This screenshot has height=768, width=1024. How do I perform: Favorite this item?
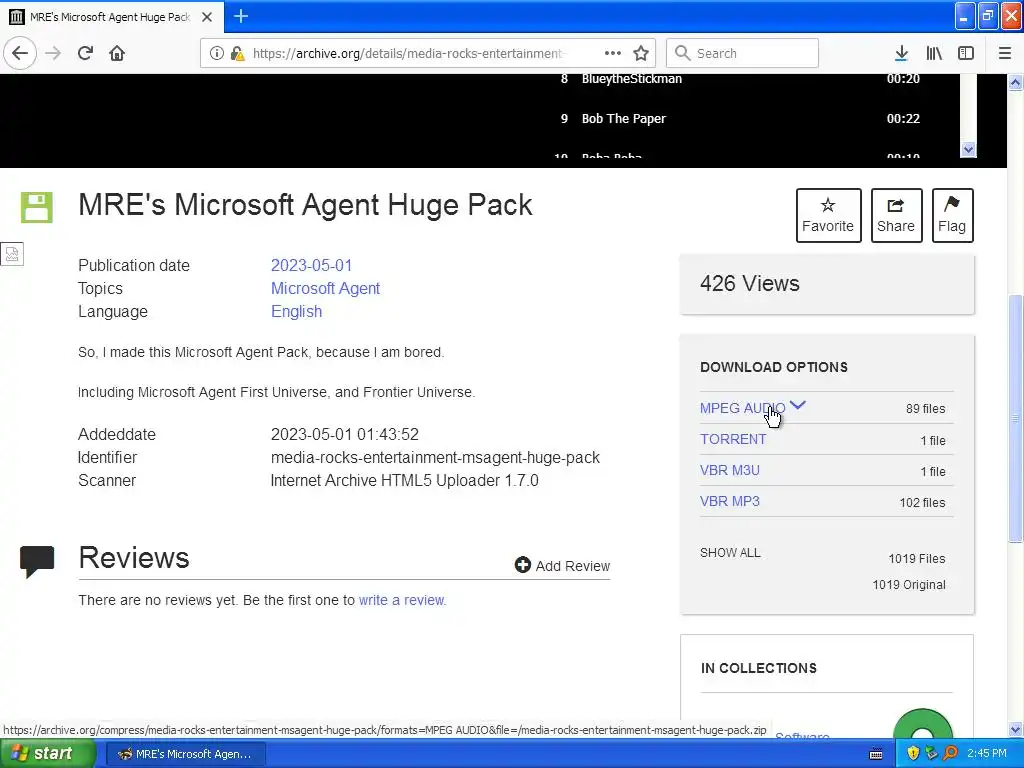(x=828, y=216)
